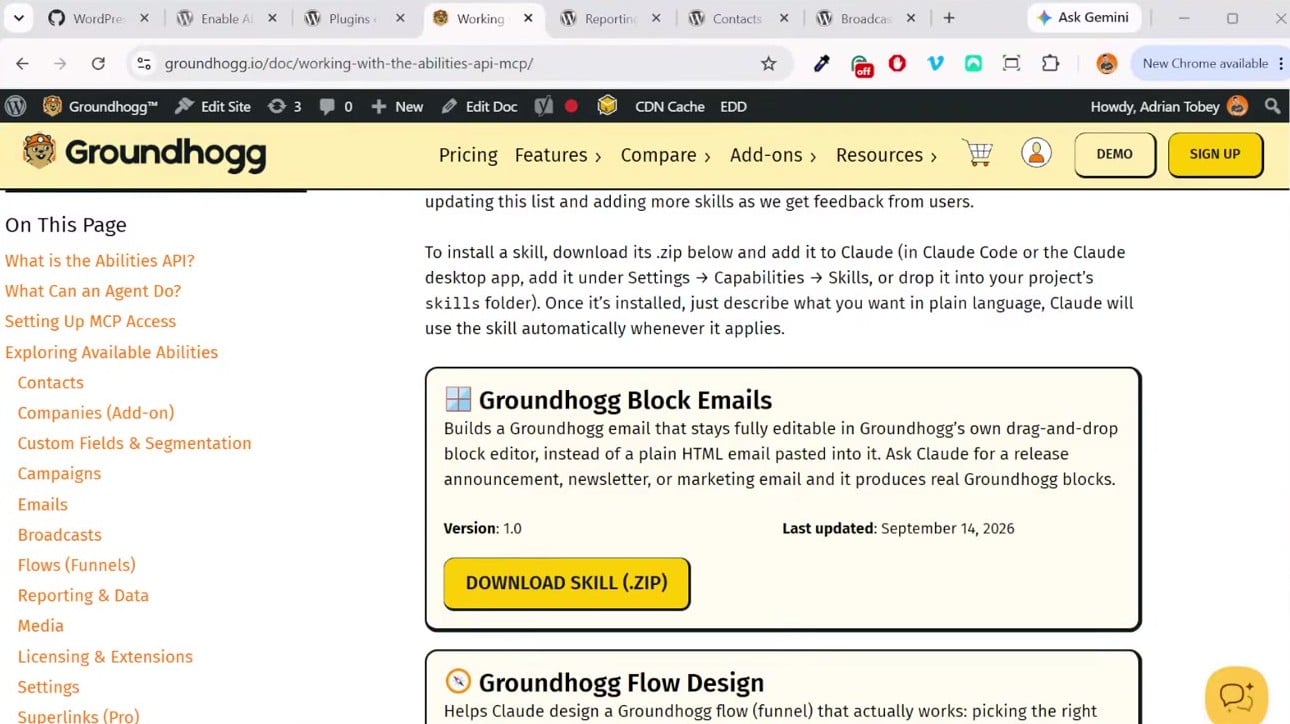The image size is (1290, 724).
Task: Click Edit Doc in admin bar
Action: [x=480, y=106]
